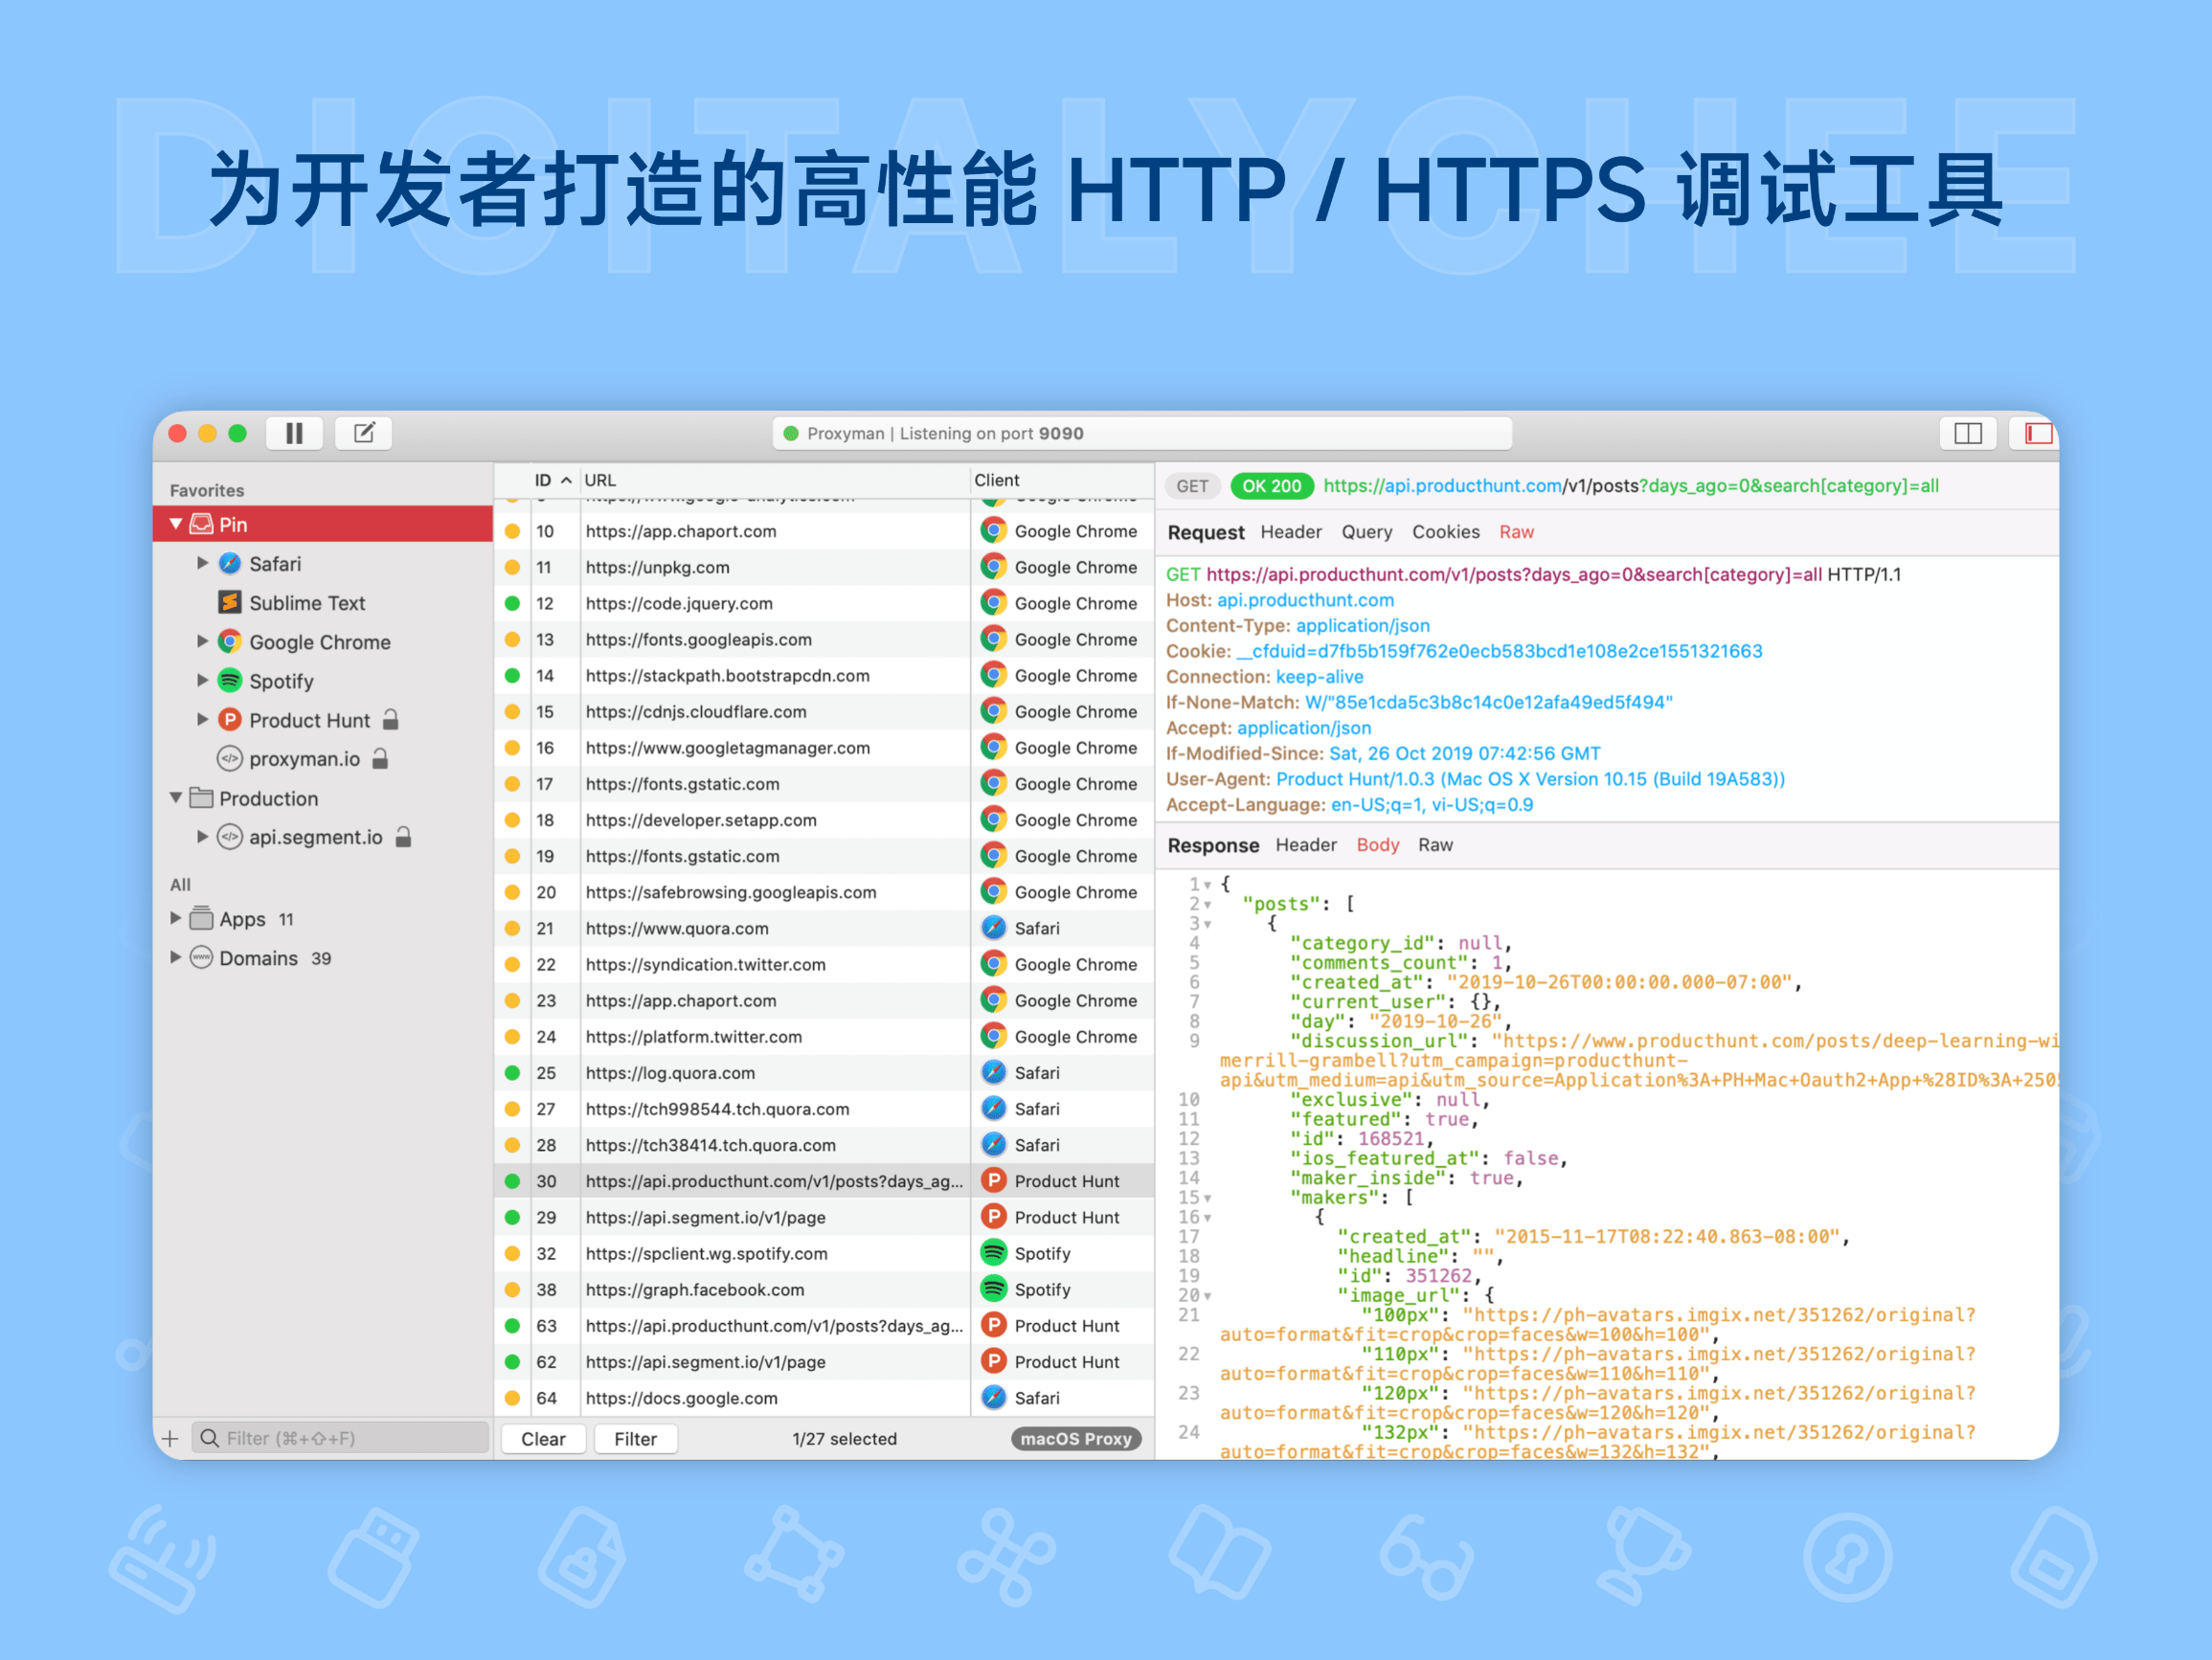This screenshot has width=2212, height=1660.
Task: Click the lock icon next to Product Hunt
Action: (x=391, y=720)
